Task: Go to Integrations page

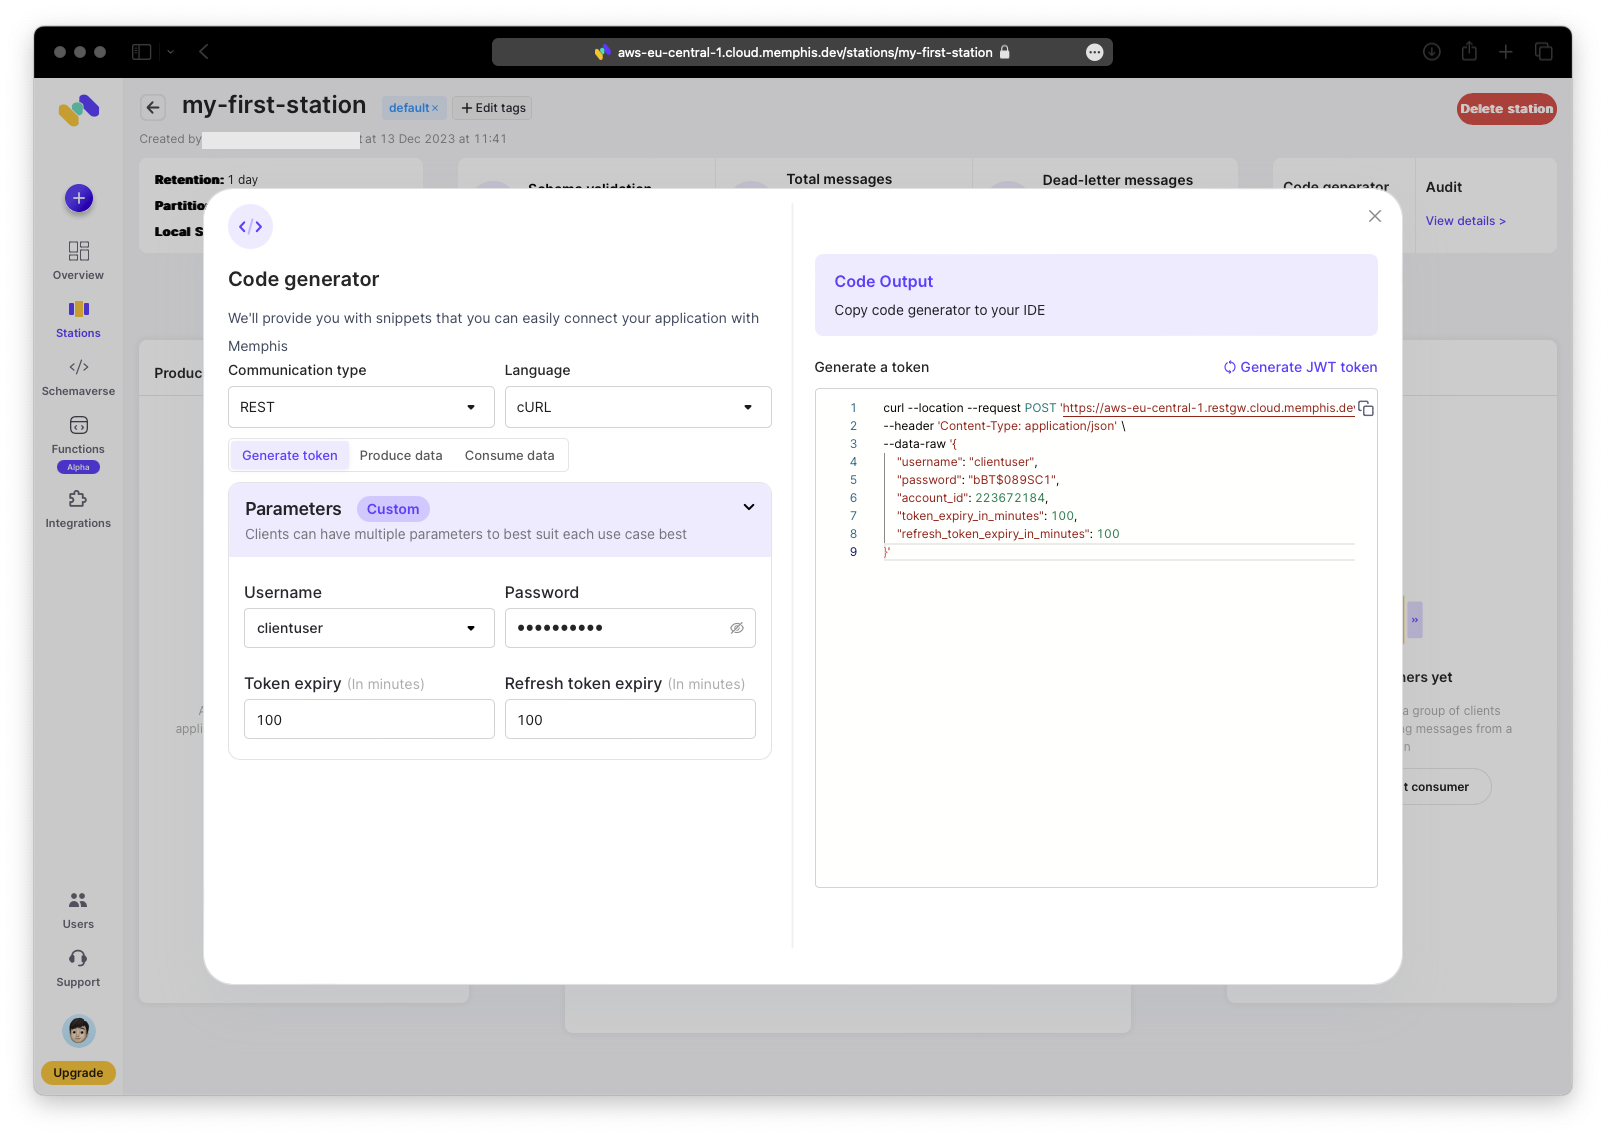Action: pyautogui.click(x=78, y=509)
